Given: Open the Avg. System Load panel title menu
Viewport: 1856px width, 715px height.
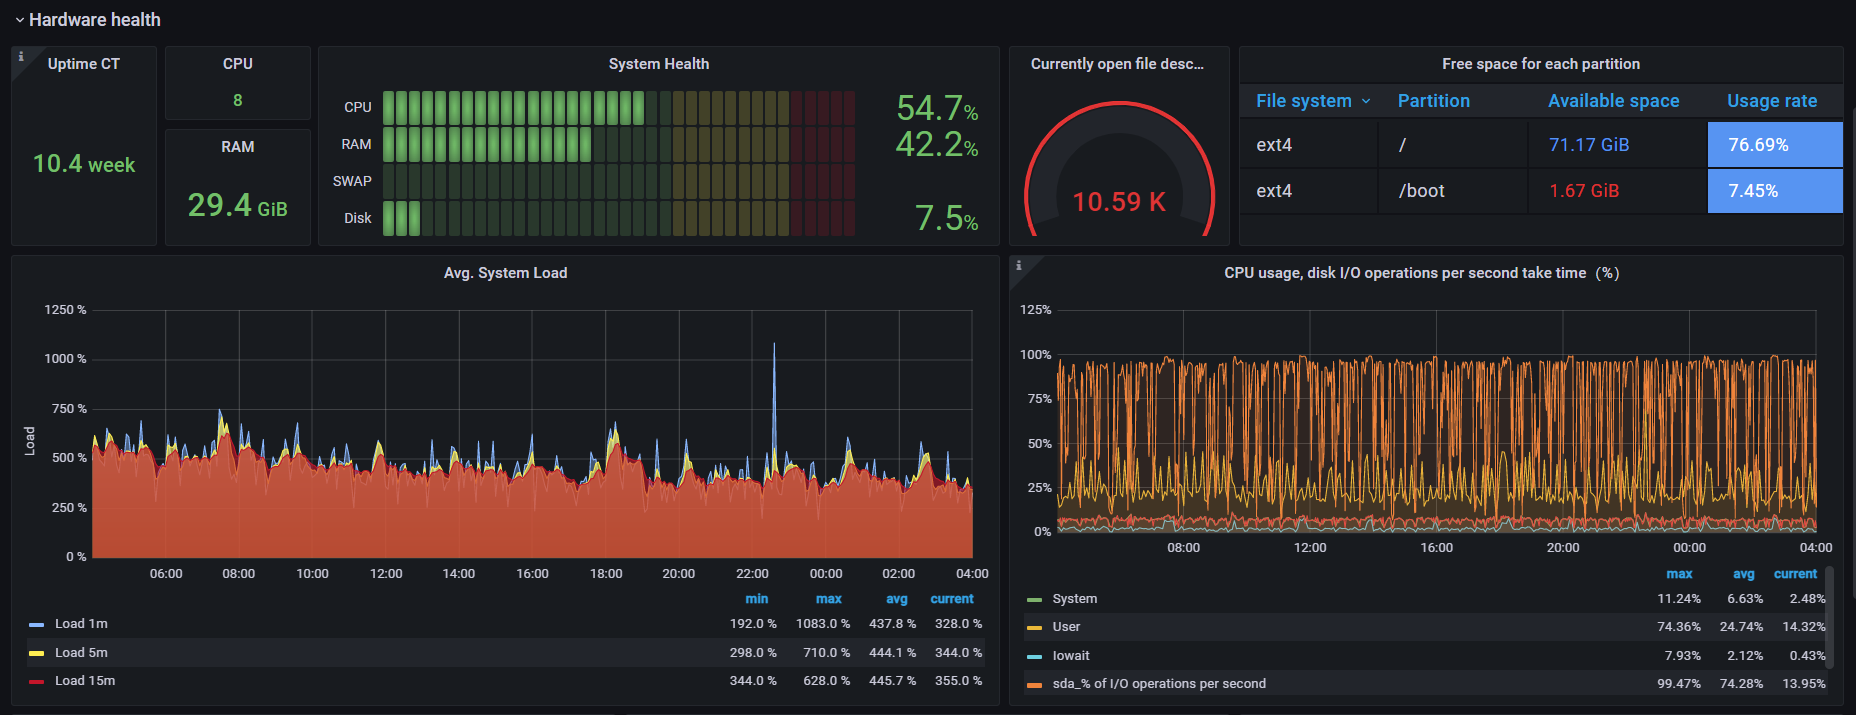Looking at the screenshot, I should point(505,273).
